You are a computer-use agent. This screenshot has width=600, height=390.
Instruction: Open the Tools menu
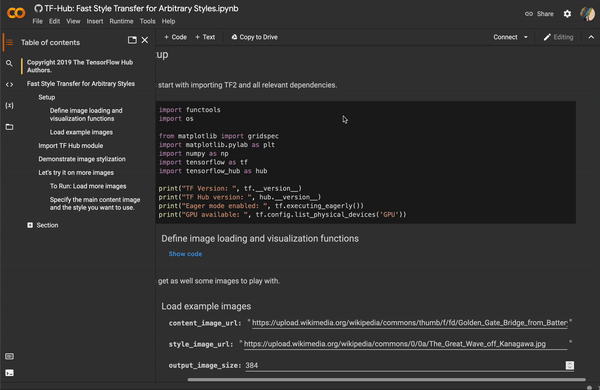[x=147, y=21]
